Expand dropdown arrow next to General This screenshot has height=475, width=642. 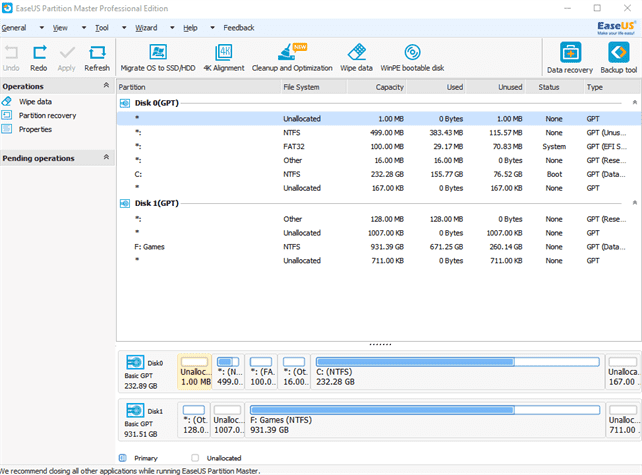point(41,28)
